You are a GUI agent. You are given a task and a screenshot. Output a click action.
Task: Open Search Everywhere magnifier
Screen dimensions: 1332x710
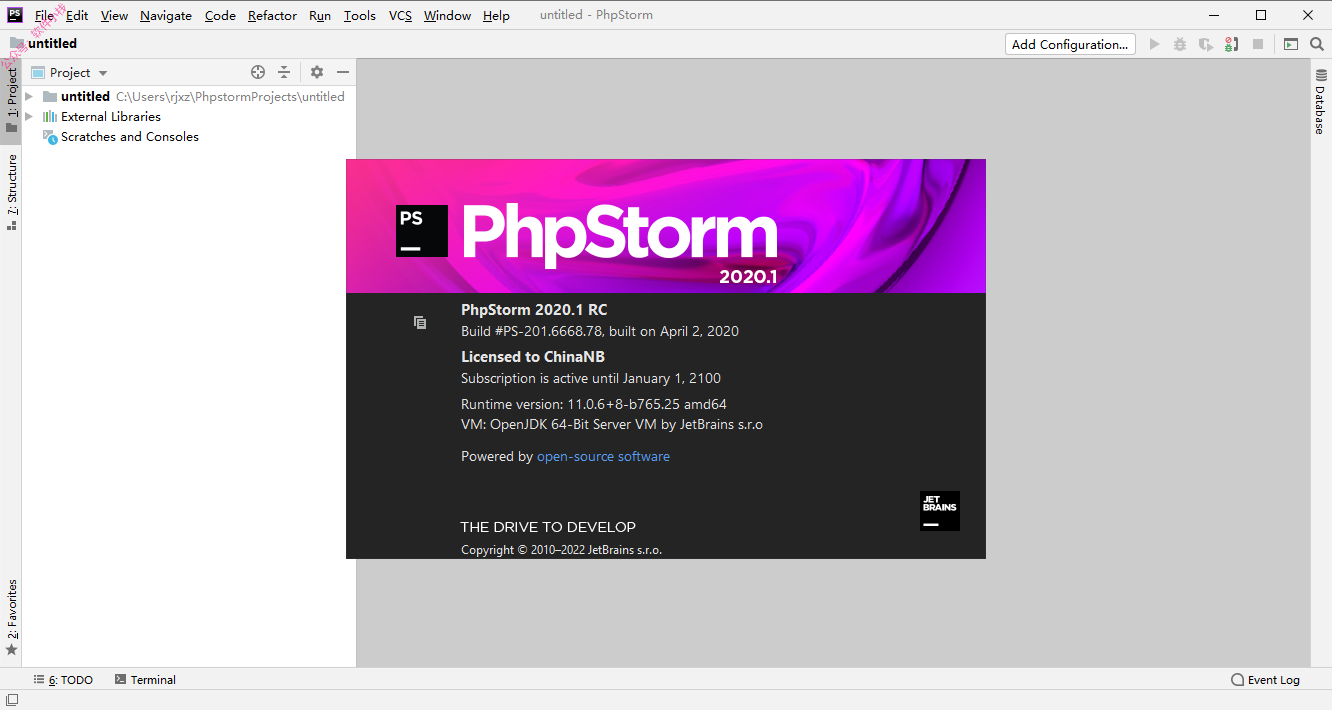[x=1317, y=44]
